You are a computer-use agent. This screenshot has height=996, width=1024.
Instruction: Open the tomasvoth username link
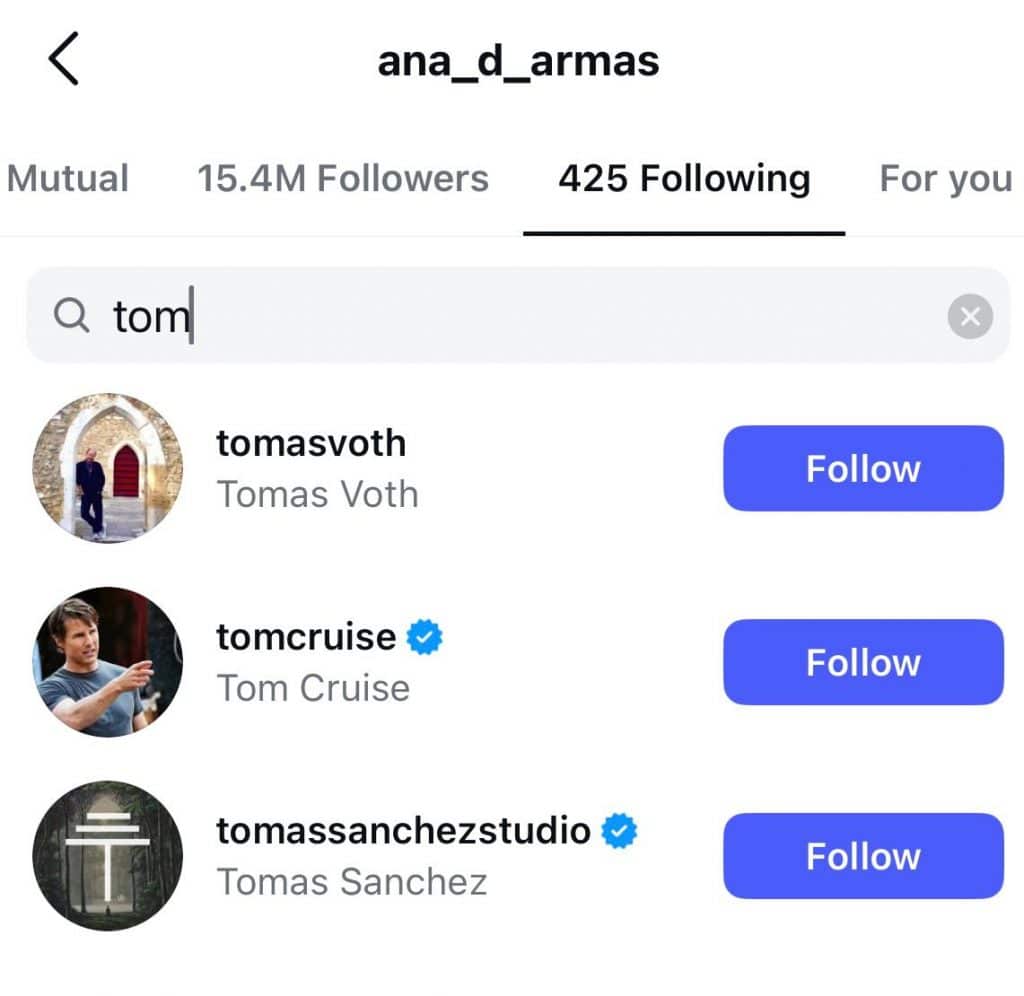(311, 443)
